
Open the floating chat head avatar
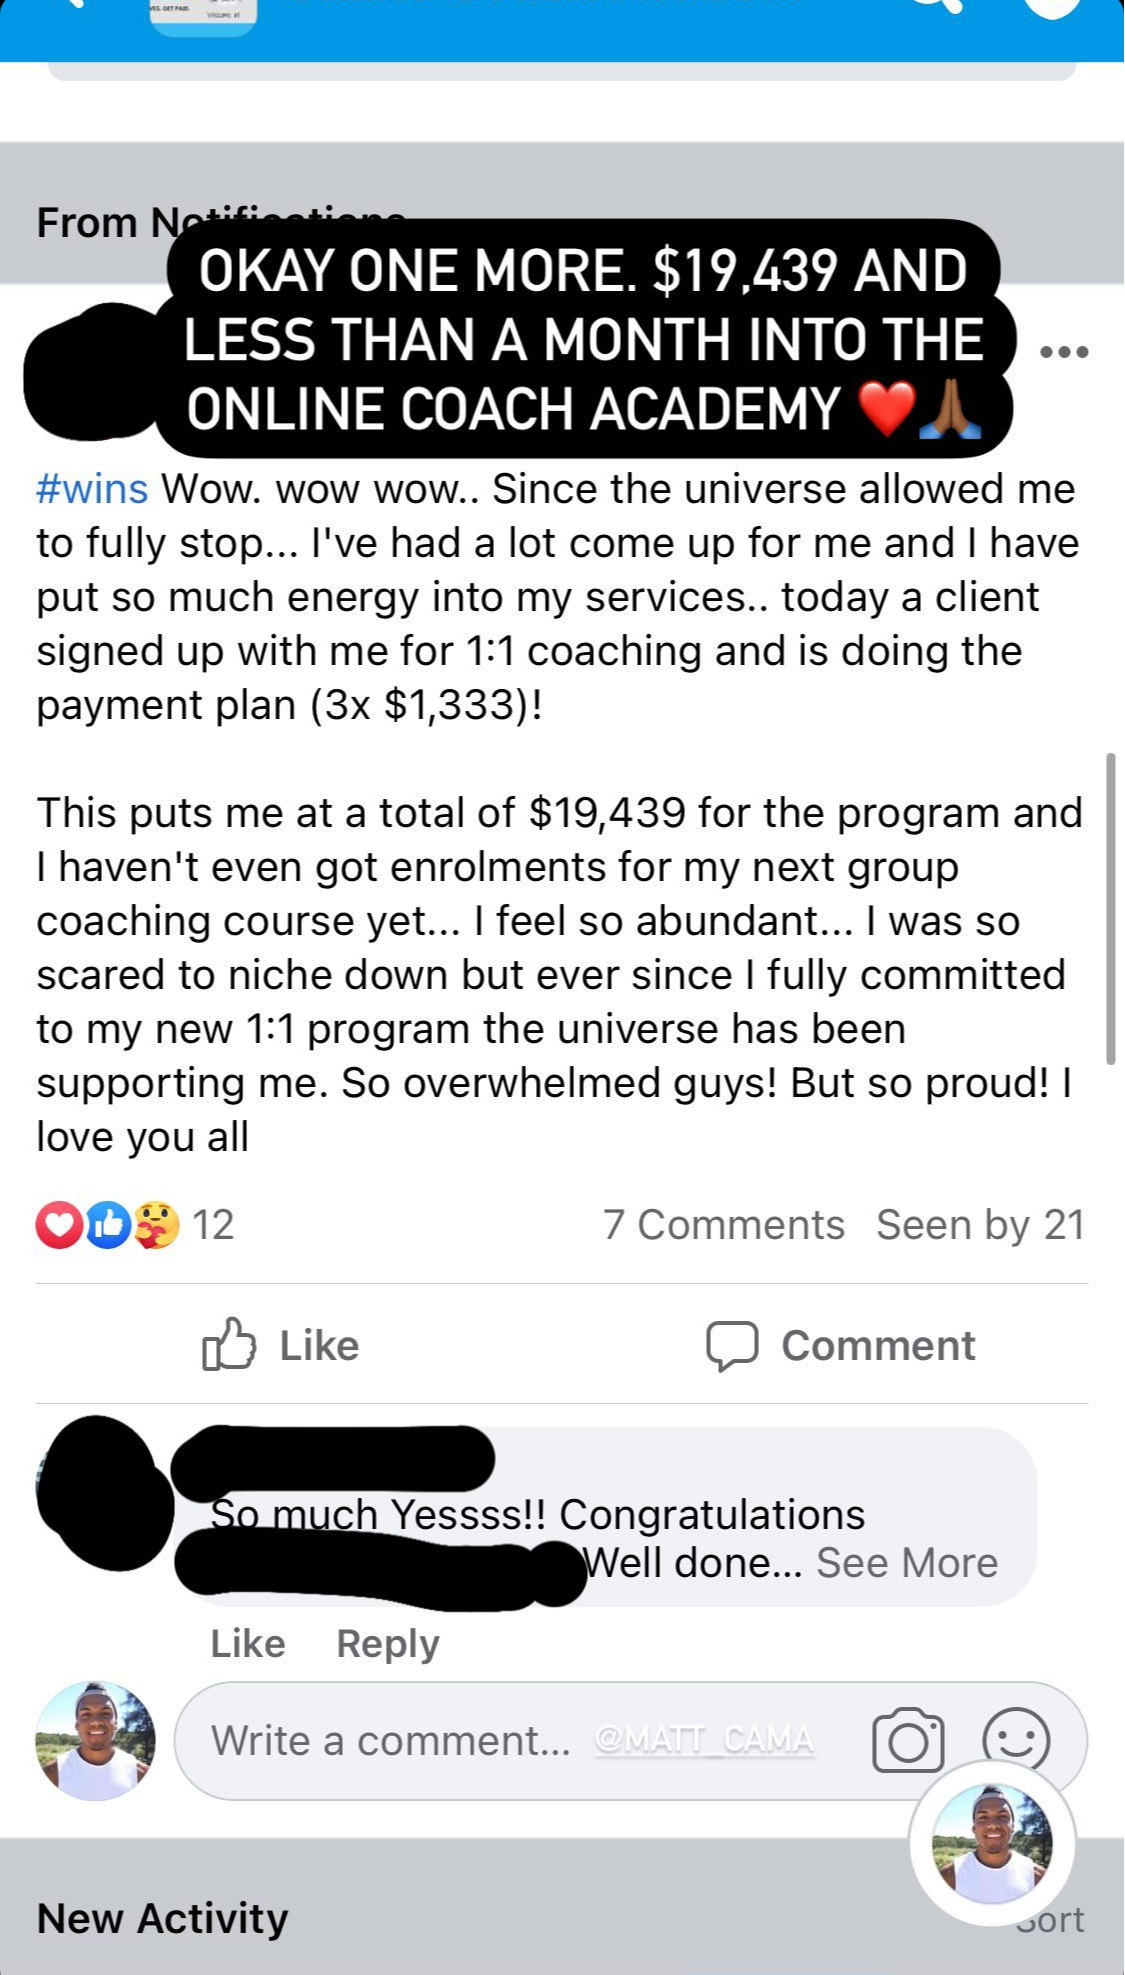[992, 1843]
